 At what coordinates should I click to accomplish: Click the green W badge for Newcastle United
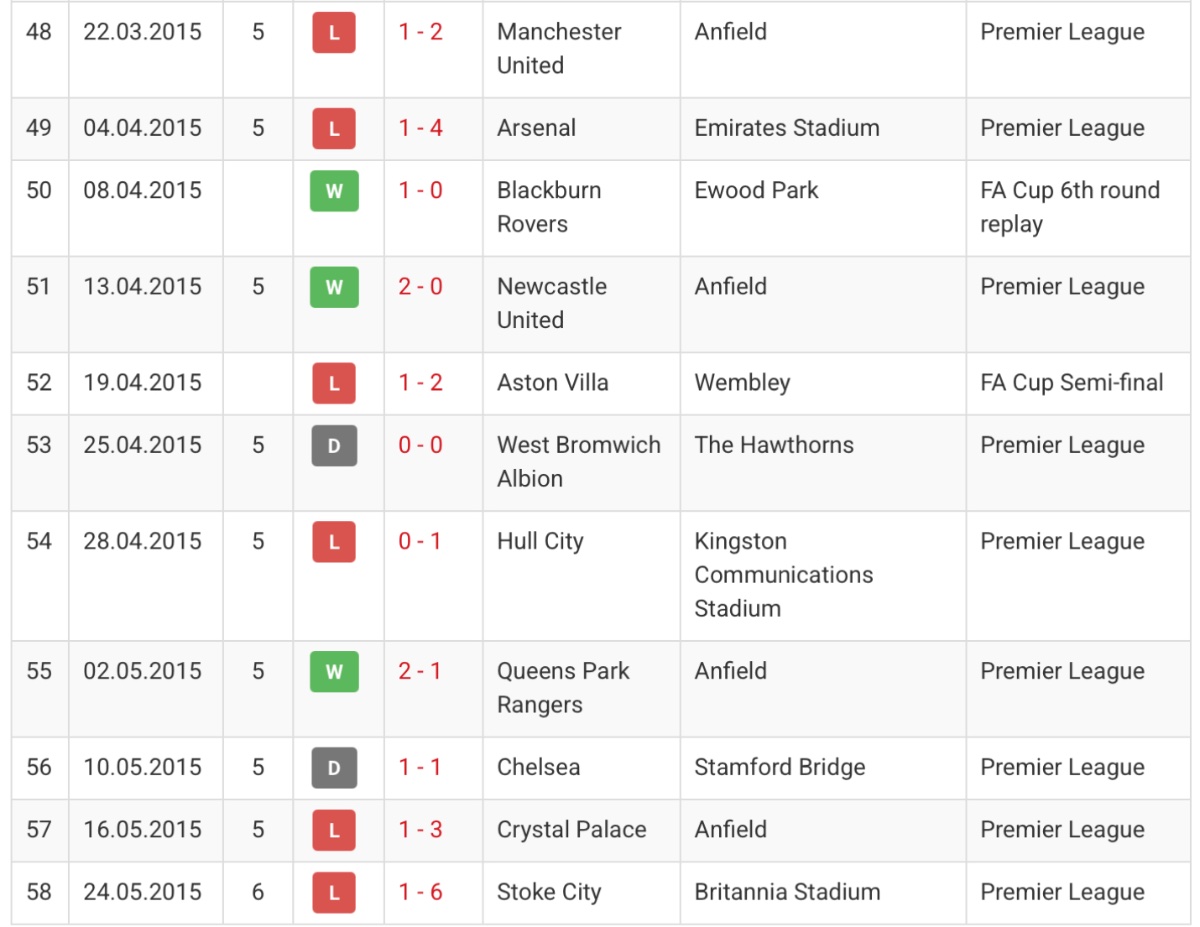tap(334, 287)
